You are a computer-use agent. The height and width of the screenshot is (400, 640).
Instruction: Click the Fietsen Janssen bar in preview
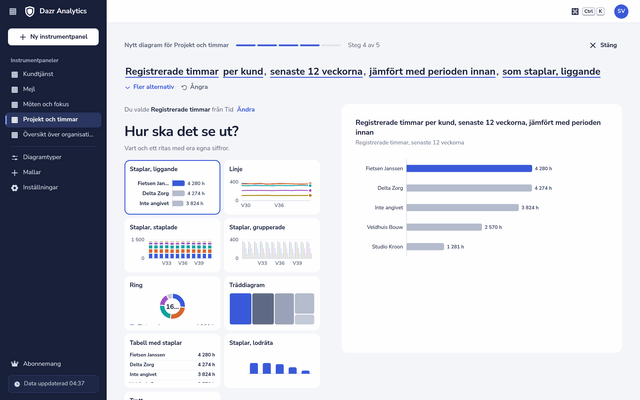point(469,169)
